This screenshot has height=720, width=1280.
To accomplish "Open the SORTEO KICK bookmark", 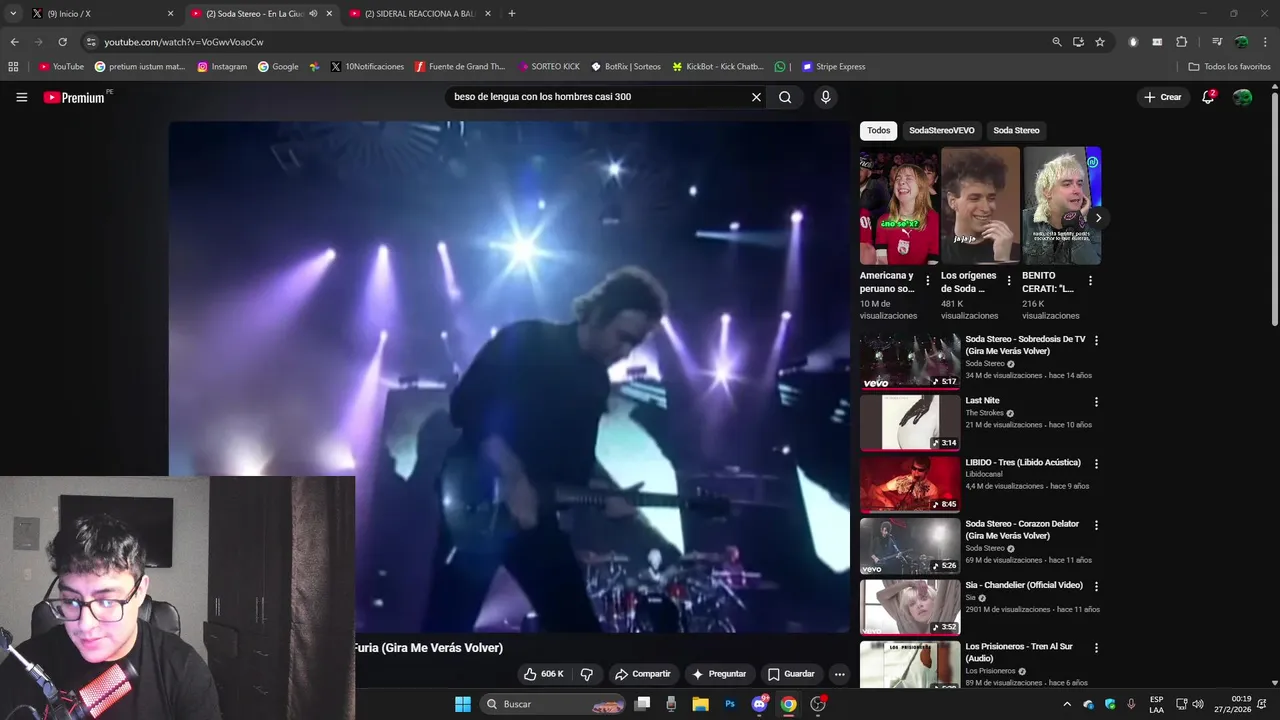I will (x=549, y=67).
